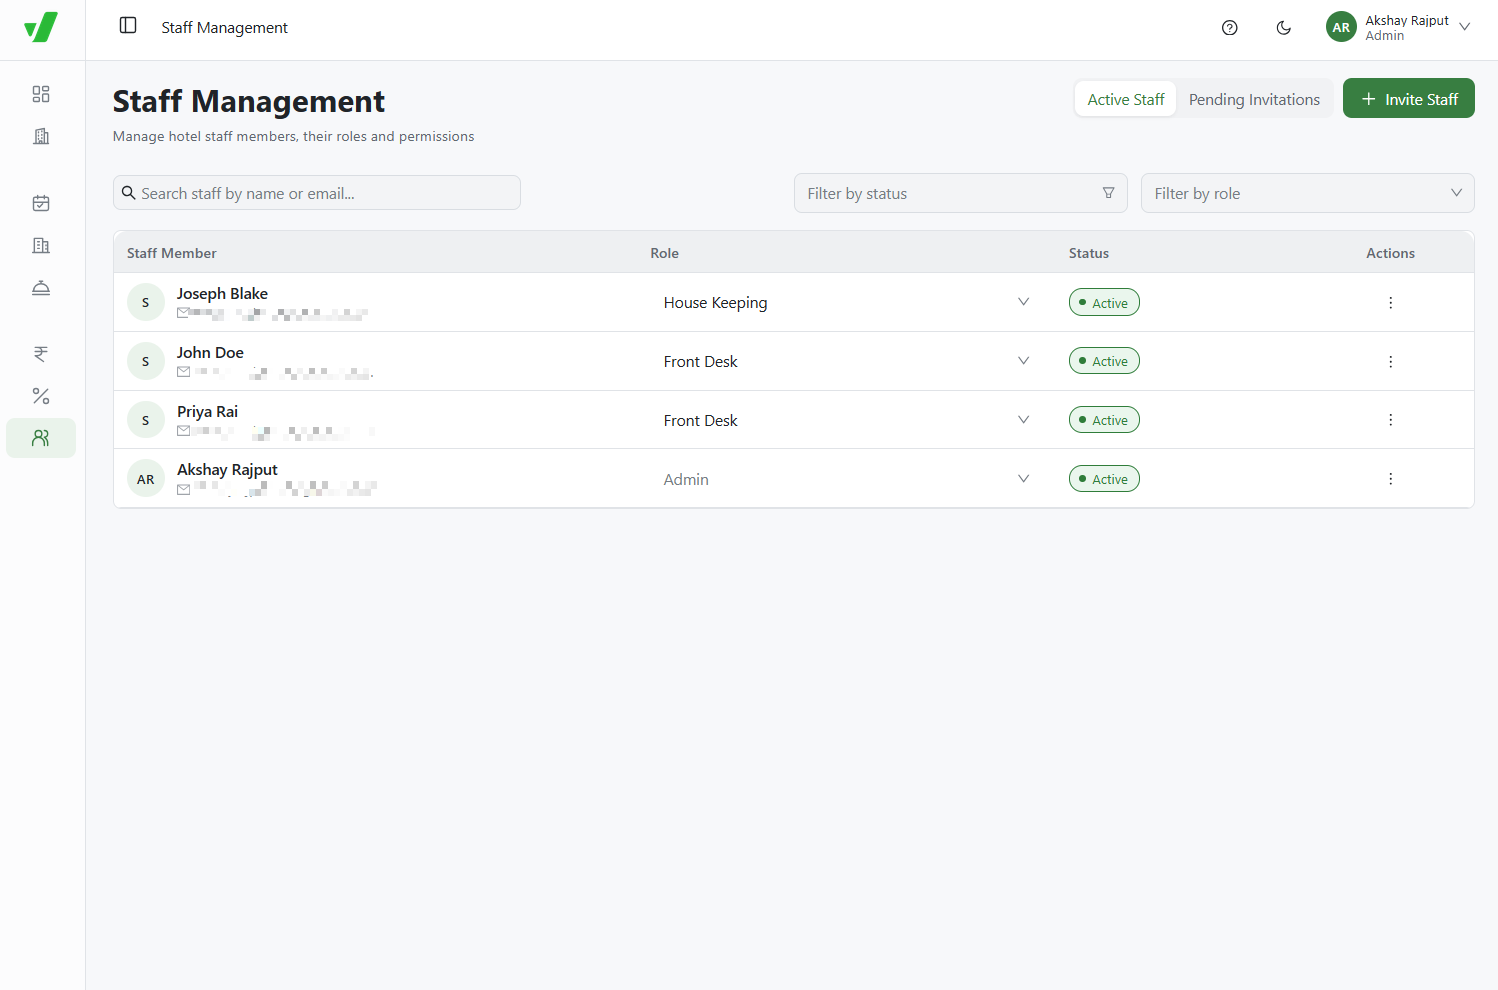Open Akshay Rajput account menu chevron
This screenshot has height=990, width=1498.
pyautogui.click(x=1465, y=27)
